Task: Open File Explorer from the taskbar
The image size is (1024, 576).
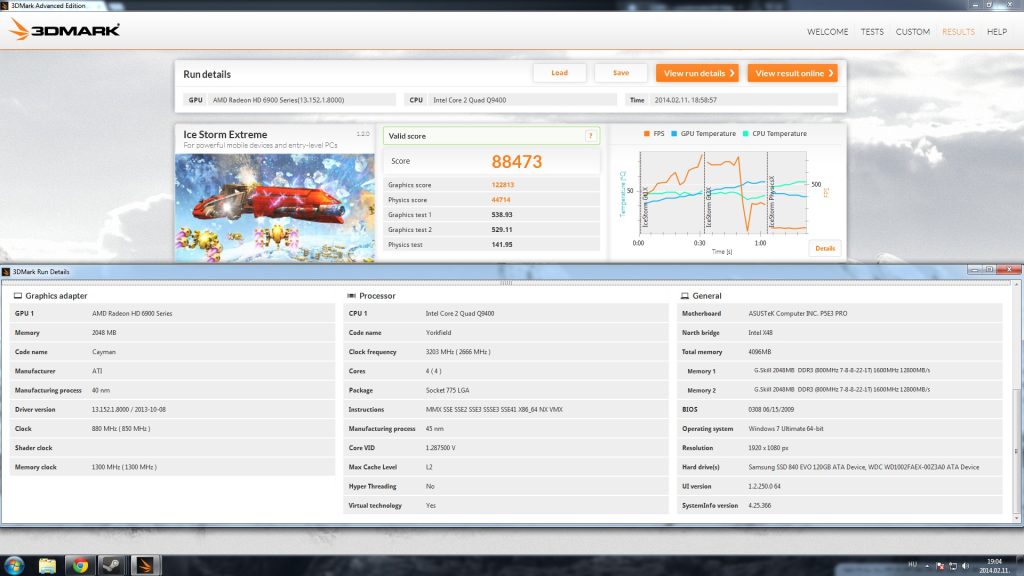Action: tap(47, 566)
